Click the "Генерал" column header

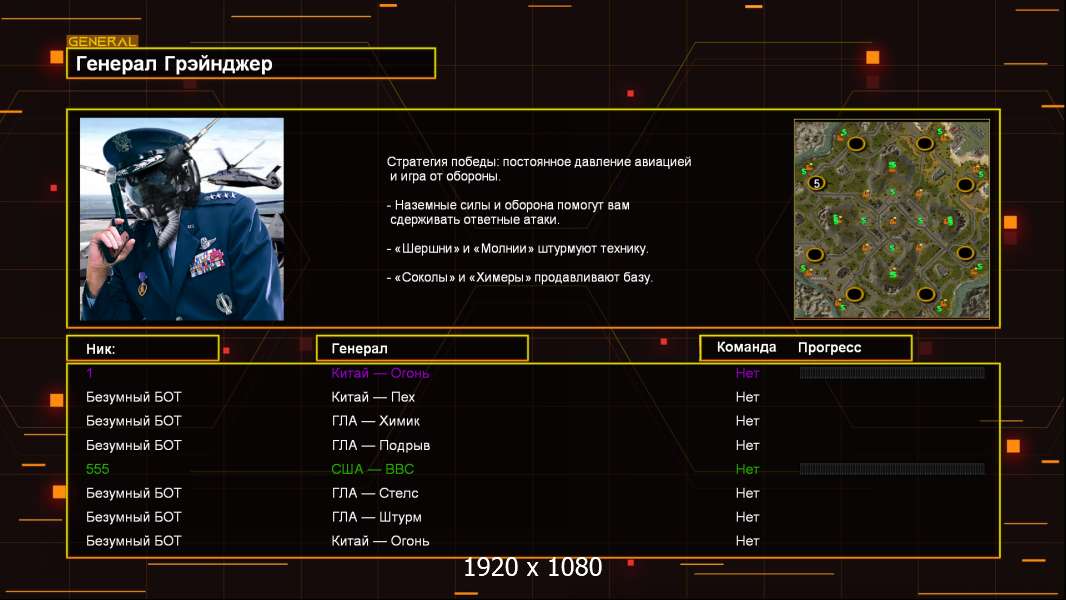tap(421, 348)
